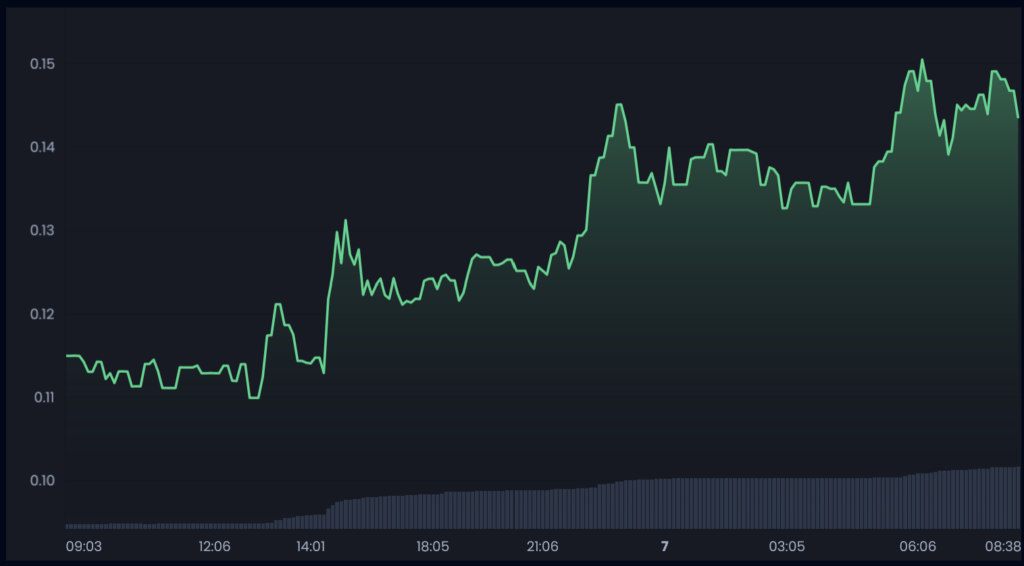Click the highest price peak above 0.15
1024x566 pixels.
922,60
